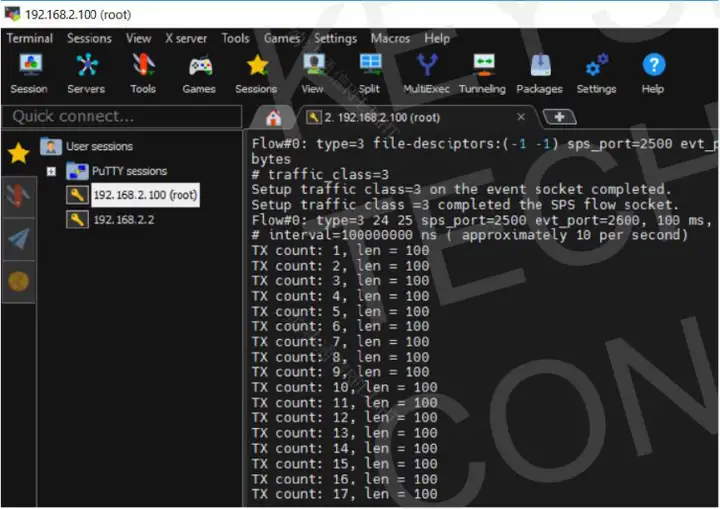Select the star sidebar Sessions icon
Screen dimensions: 720x509
pyautogui.click(x=18, y=153)
